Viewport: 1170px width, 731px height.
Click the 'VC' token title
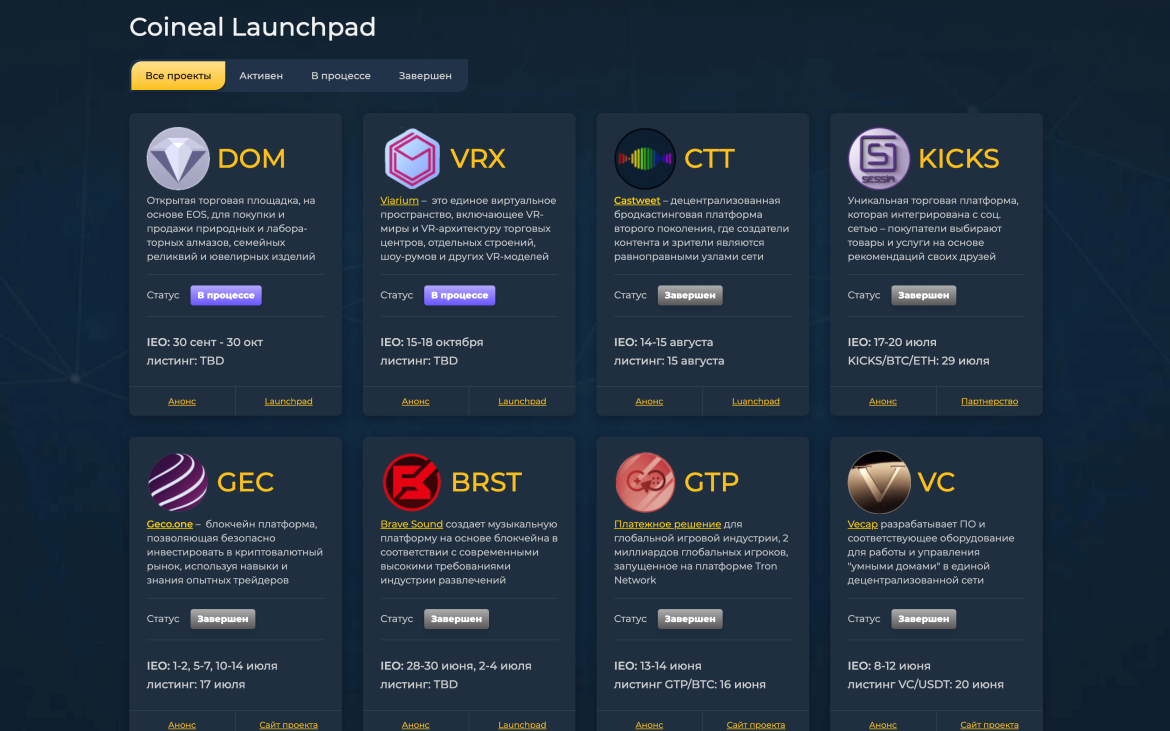[x=936, y=482]
